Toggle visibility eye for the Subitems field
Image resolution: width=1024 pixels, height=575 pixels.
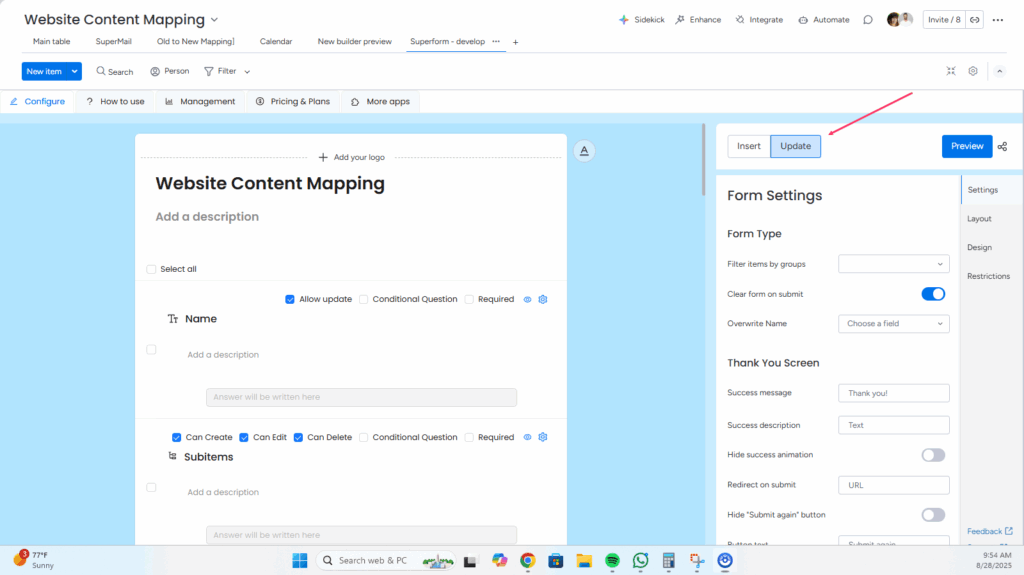(528, 437)
